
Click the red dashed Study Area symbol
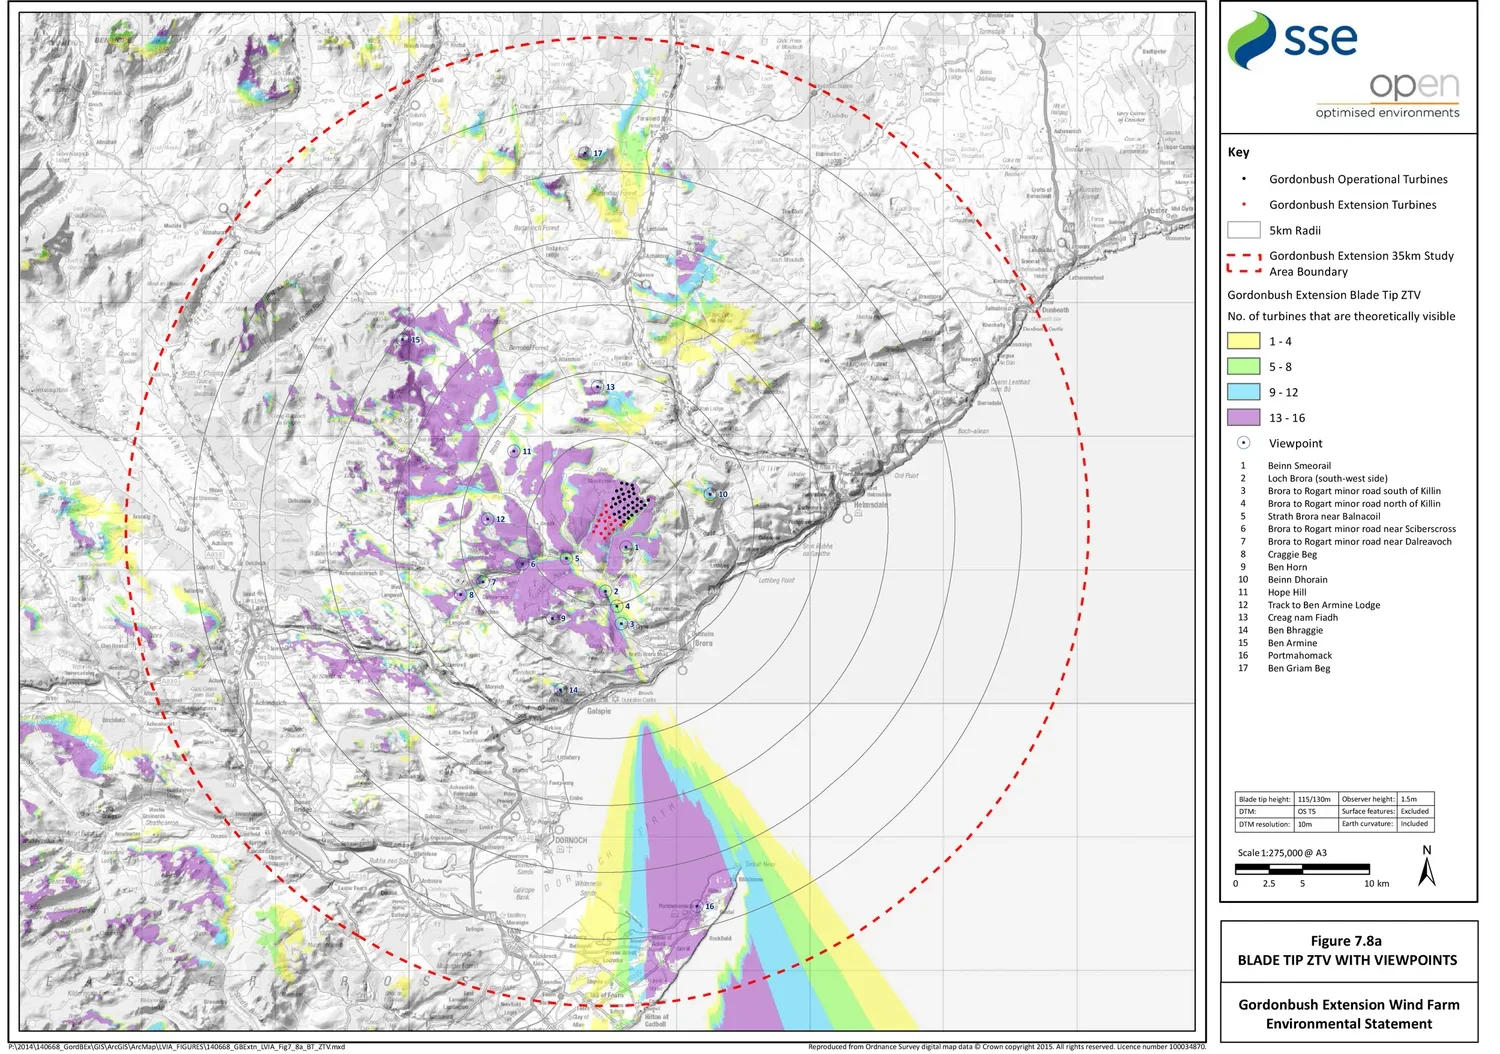click(x=1243, y=263)
